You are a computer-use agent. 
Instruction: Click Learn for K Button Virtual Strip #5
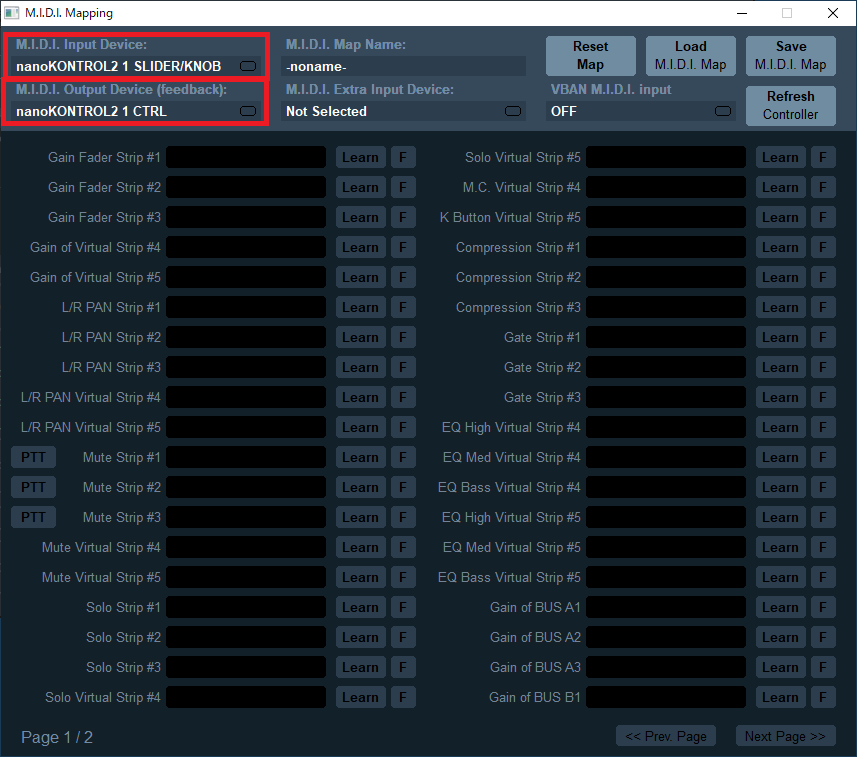click(780, 218)
